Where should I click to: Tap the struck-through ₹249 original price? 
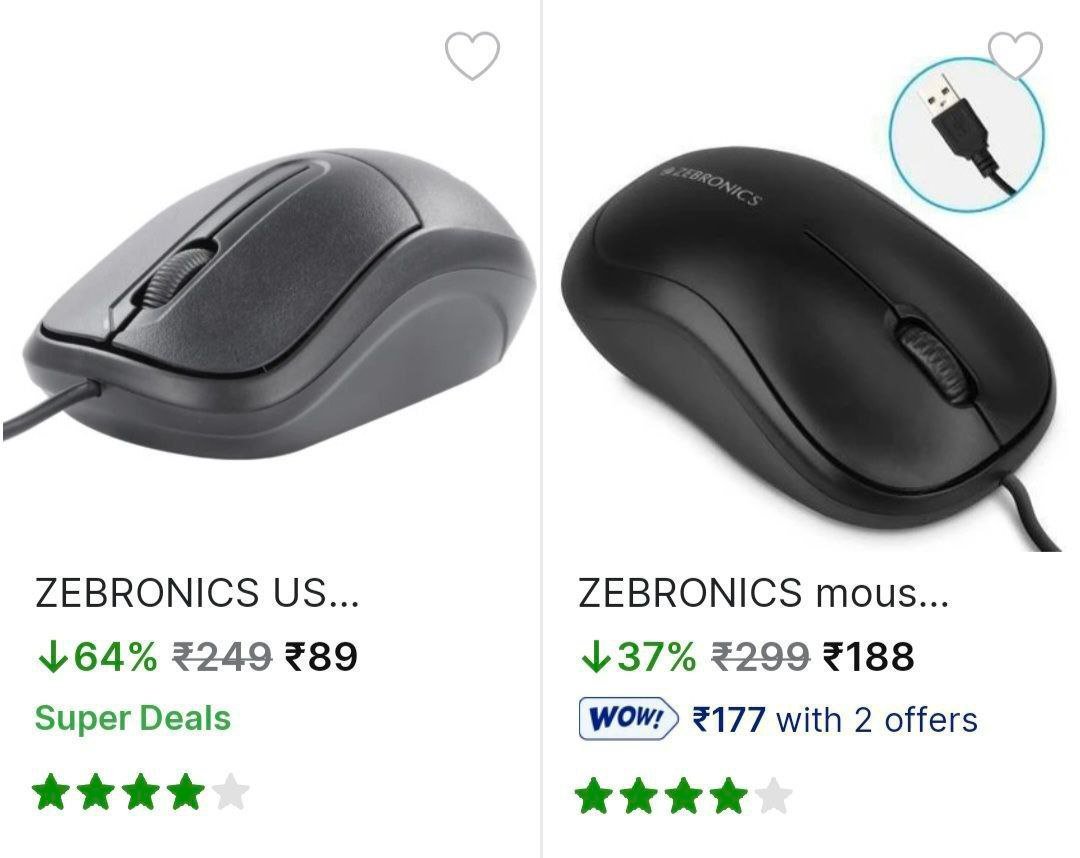tap(222, 657)
